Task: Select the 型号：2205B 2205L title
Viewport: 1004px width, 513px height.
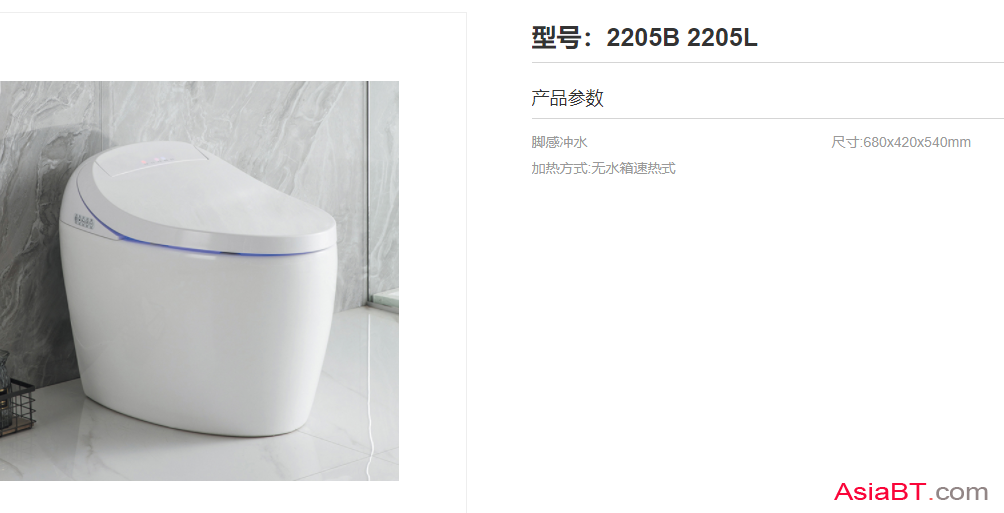Action: point(644,38)
